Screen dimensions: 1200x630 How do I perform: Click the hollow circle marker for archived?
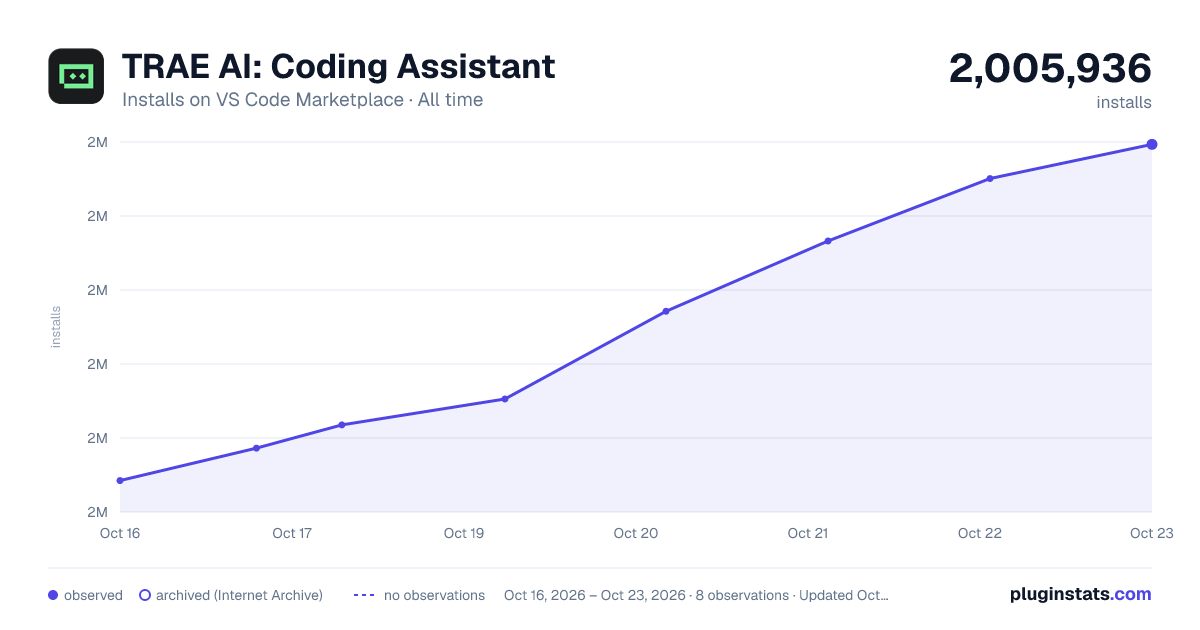tap(144, 595)
